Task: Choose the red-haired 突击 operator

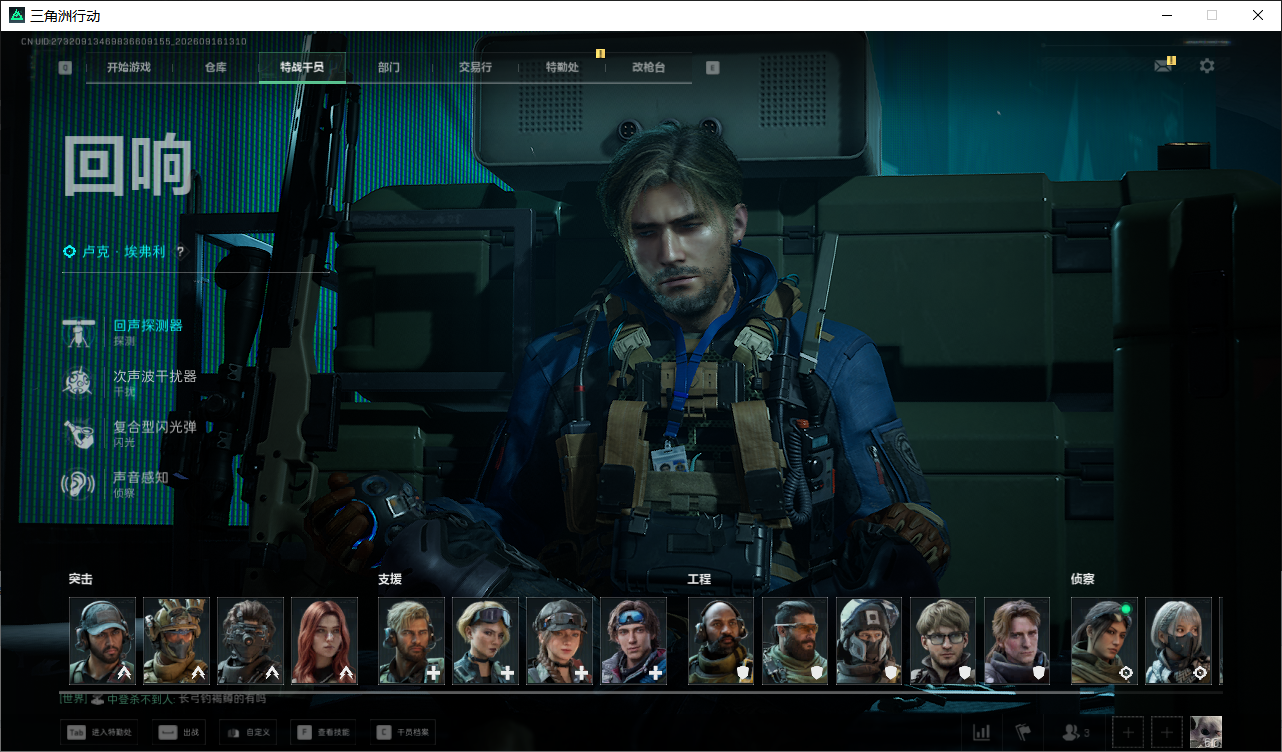Action: (x=324, y=641)
